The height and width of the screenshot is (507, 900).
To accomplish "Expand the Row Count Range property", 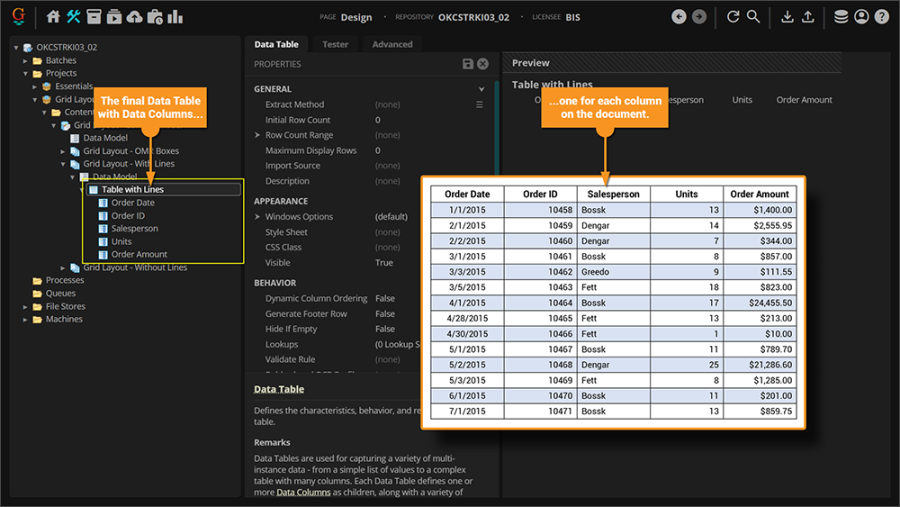I will tap(257, 135).
